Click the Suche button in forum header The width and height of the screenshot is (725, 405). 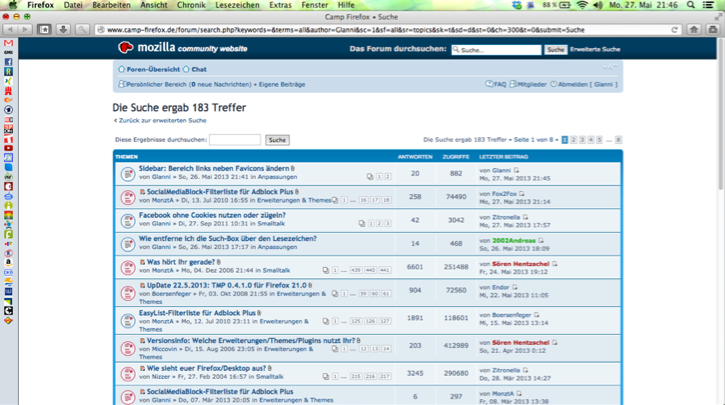pyautogui.click(x=555, y=49)
